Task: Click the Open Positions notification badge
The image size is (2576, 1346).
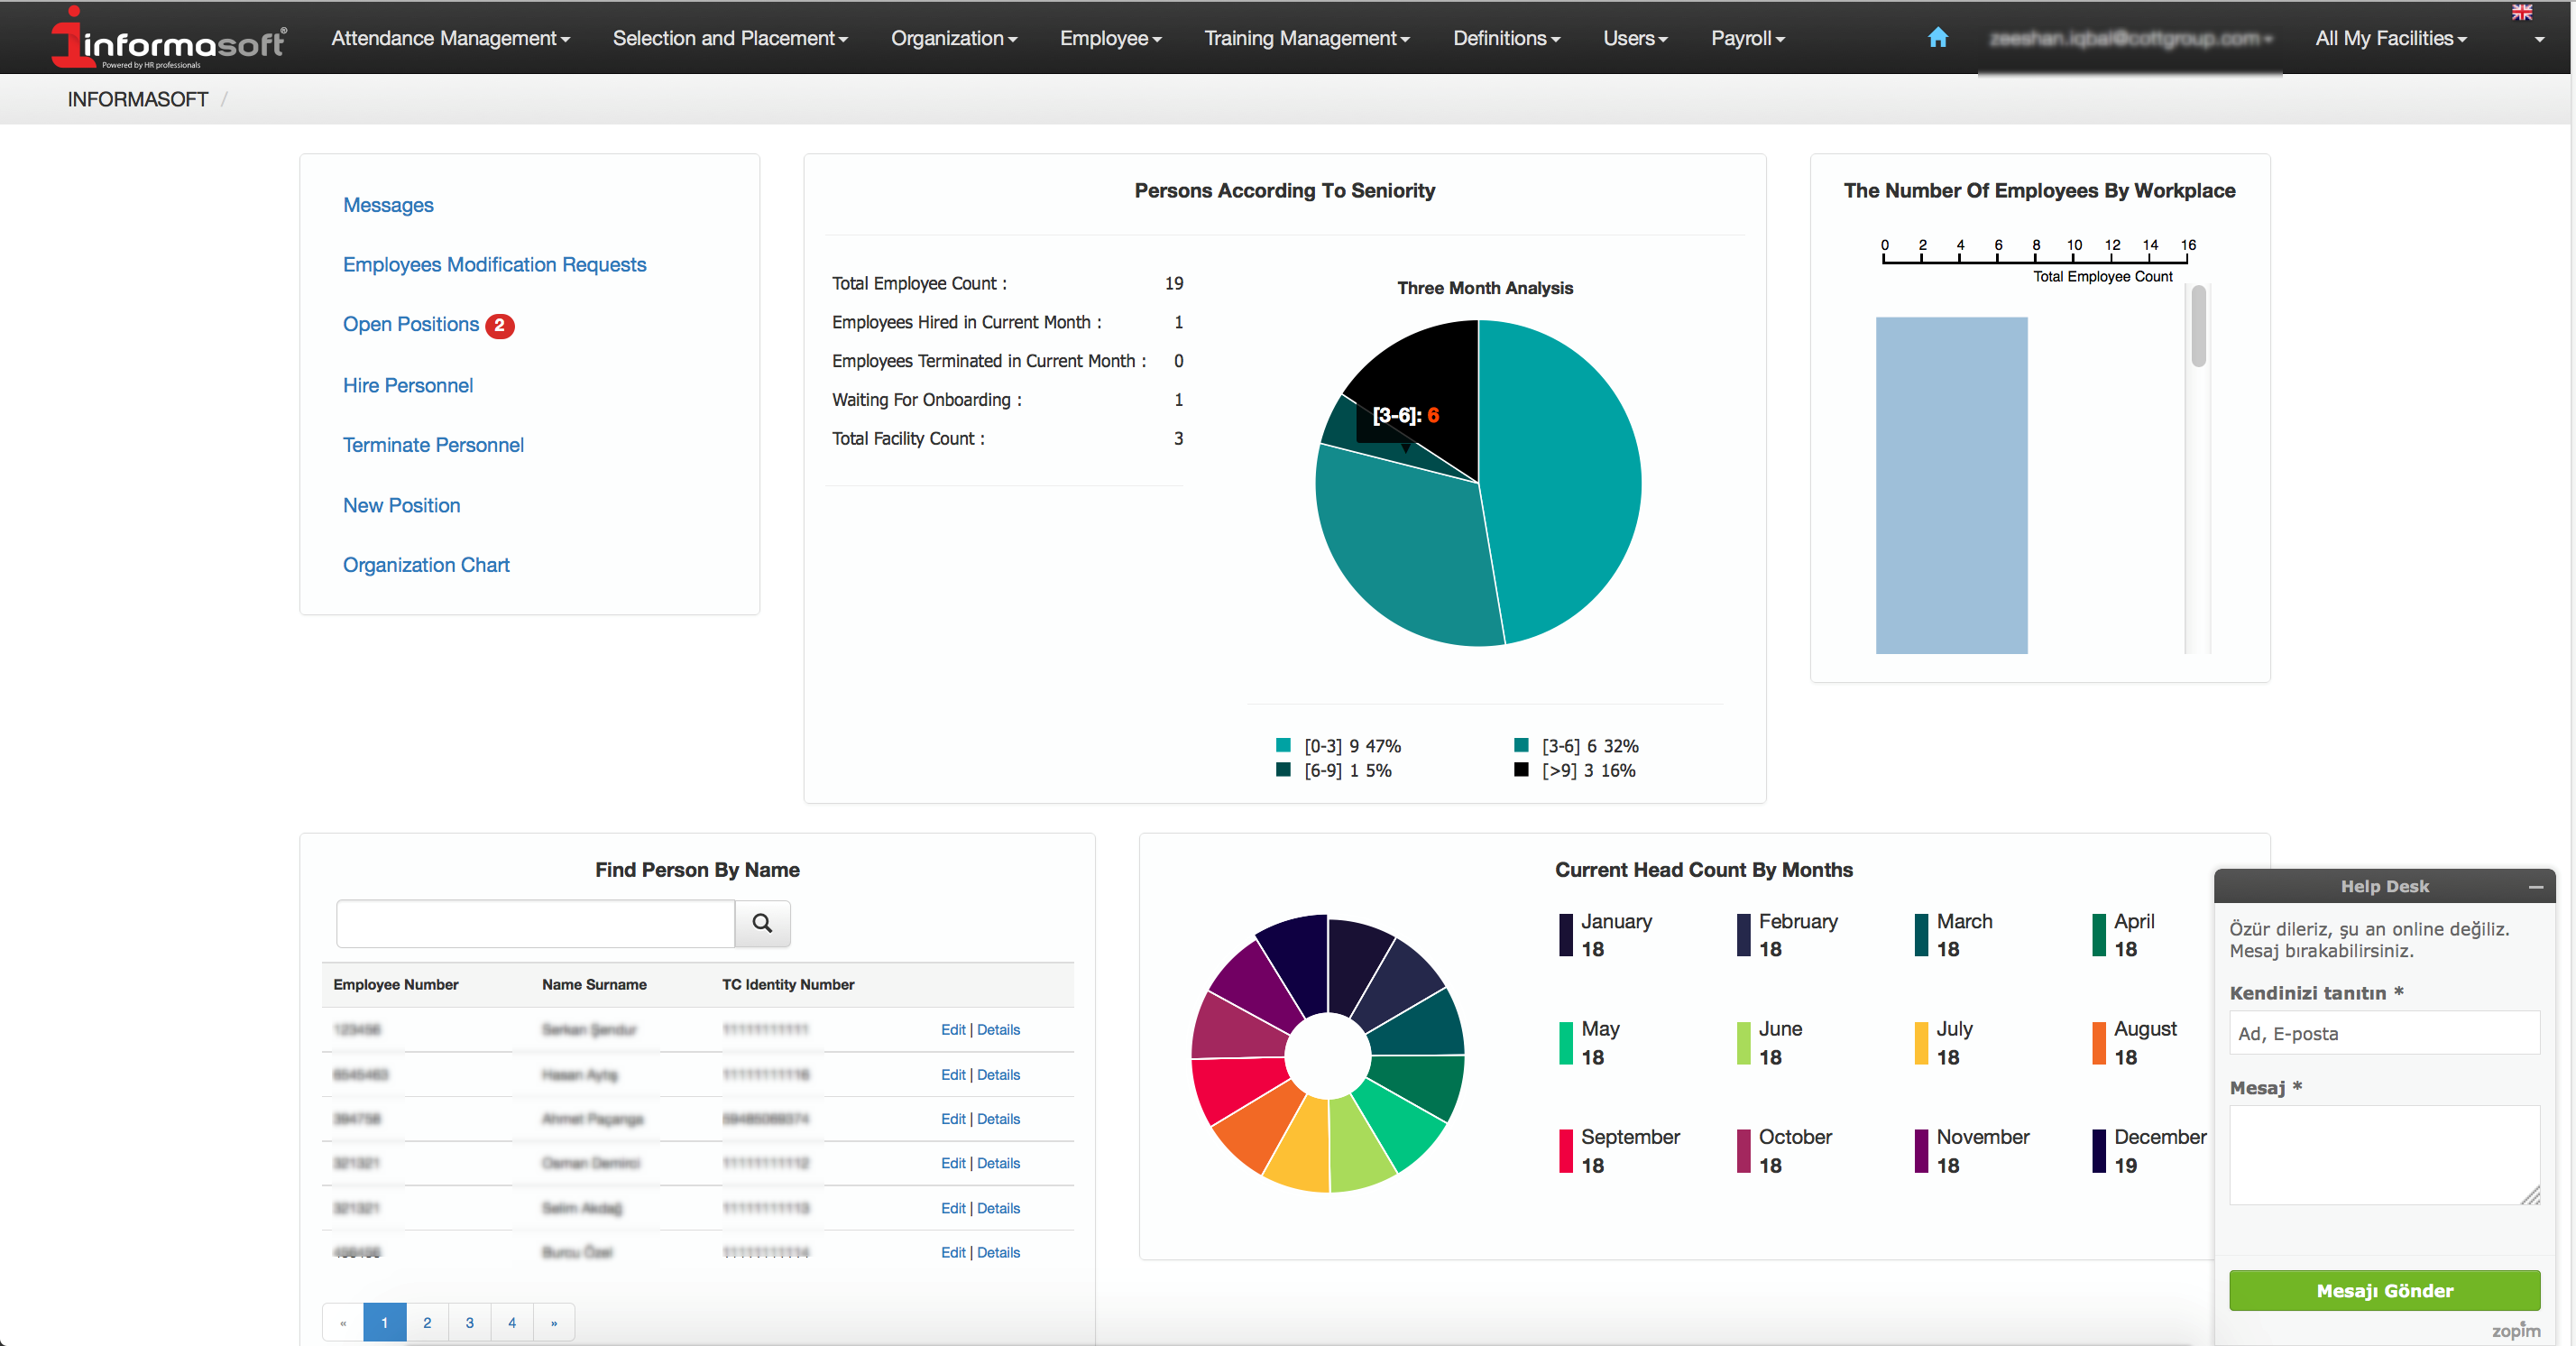Action: [x=500, y=325]
